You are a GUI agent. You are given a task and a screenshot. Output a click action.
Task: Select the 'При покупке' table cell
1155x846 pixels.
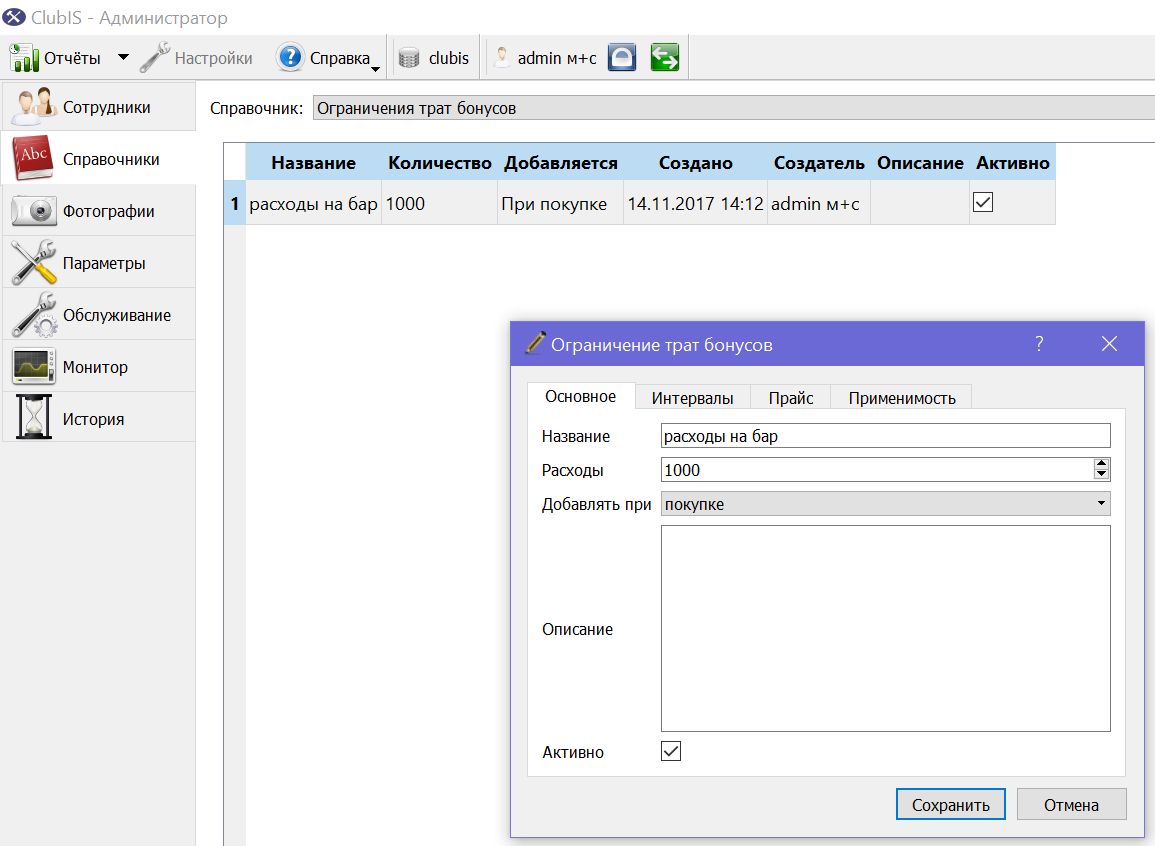pyautogui.click(x=561, y=203)
